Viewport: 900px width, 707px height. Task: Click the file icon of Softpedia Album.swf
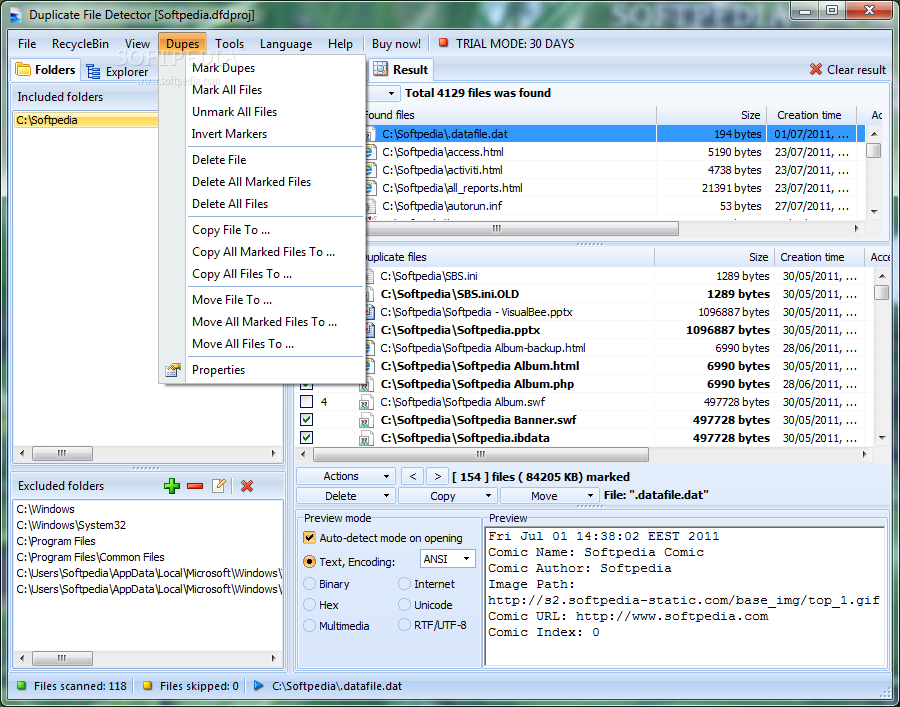366,402
